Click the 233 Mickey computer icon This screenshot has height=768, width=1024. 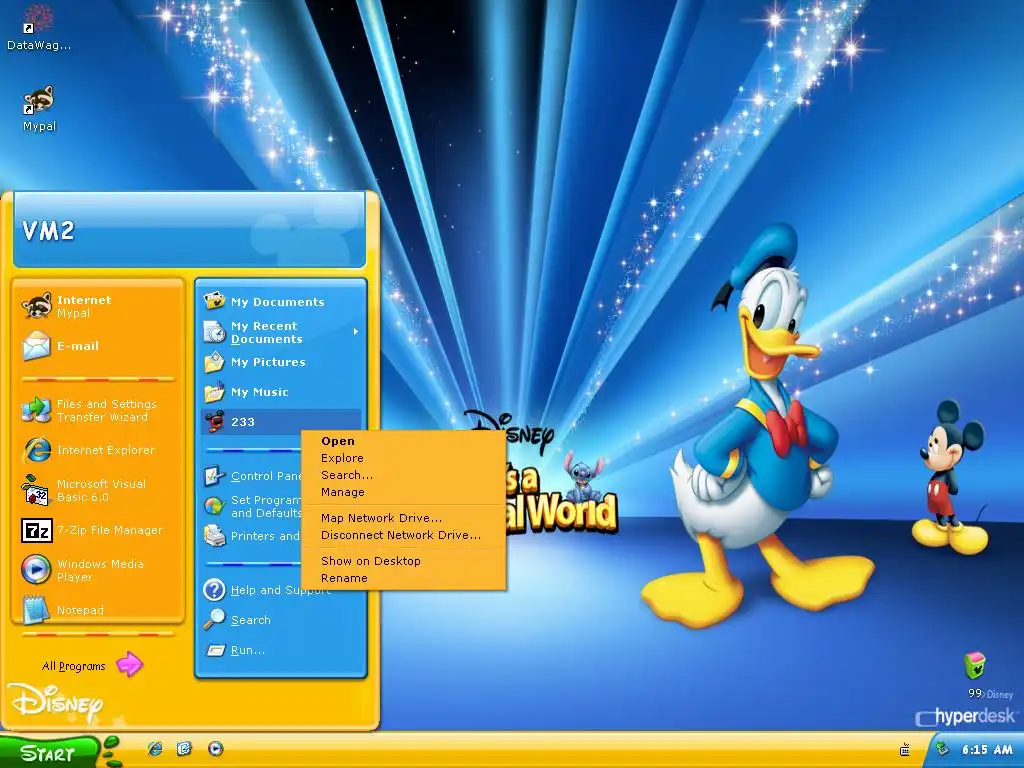[x=214, y=422]
